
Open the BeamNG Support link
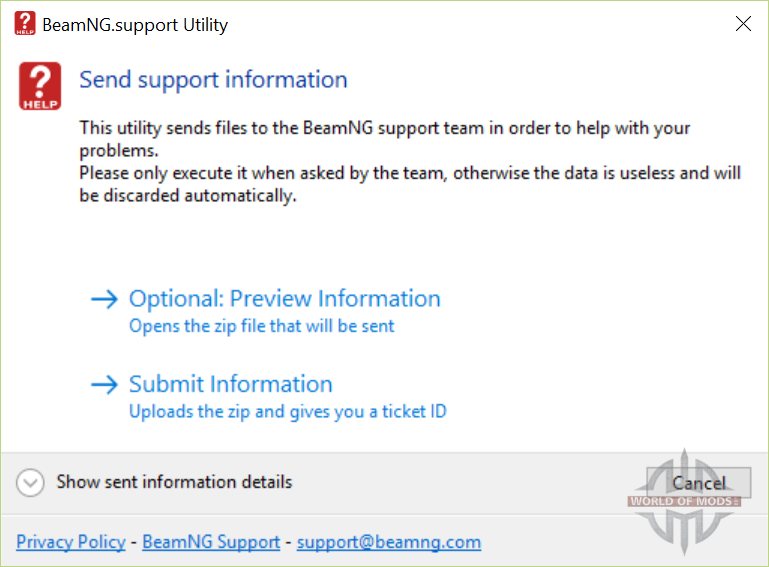click(x=211, y=542)
